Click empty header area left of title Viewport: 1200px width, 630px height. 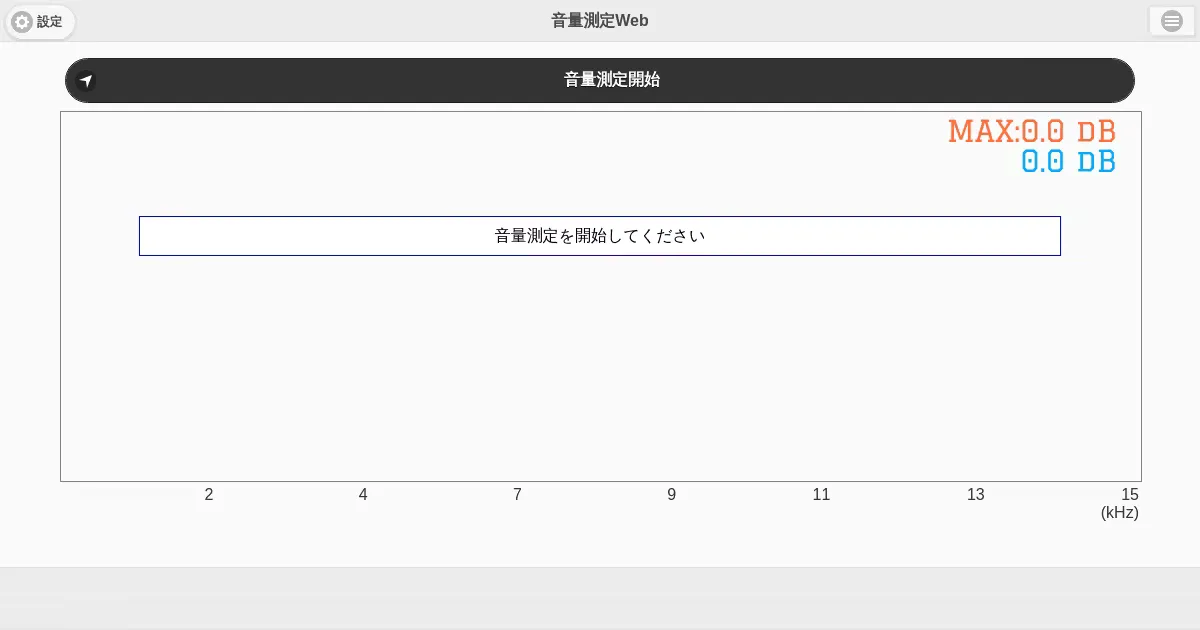coord(300,21)
